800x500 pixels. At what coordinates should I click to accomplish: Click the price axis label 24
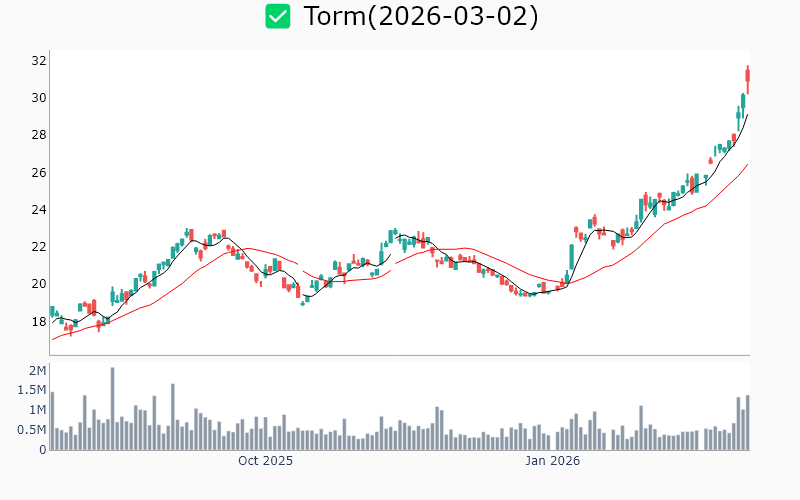tap(39, 210)
